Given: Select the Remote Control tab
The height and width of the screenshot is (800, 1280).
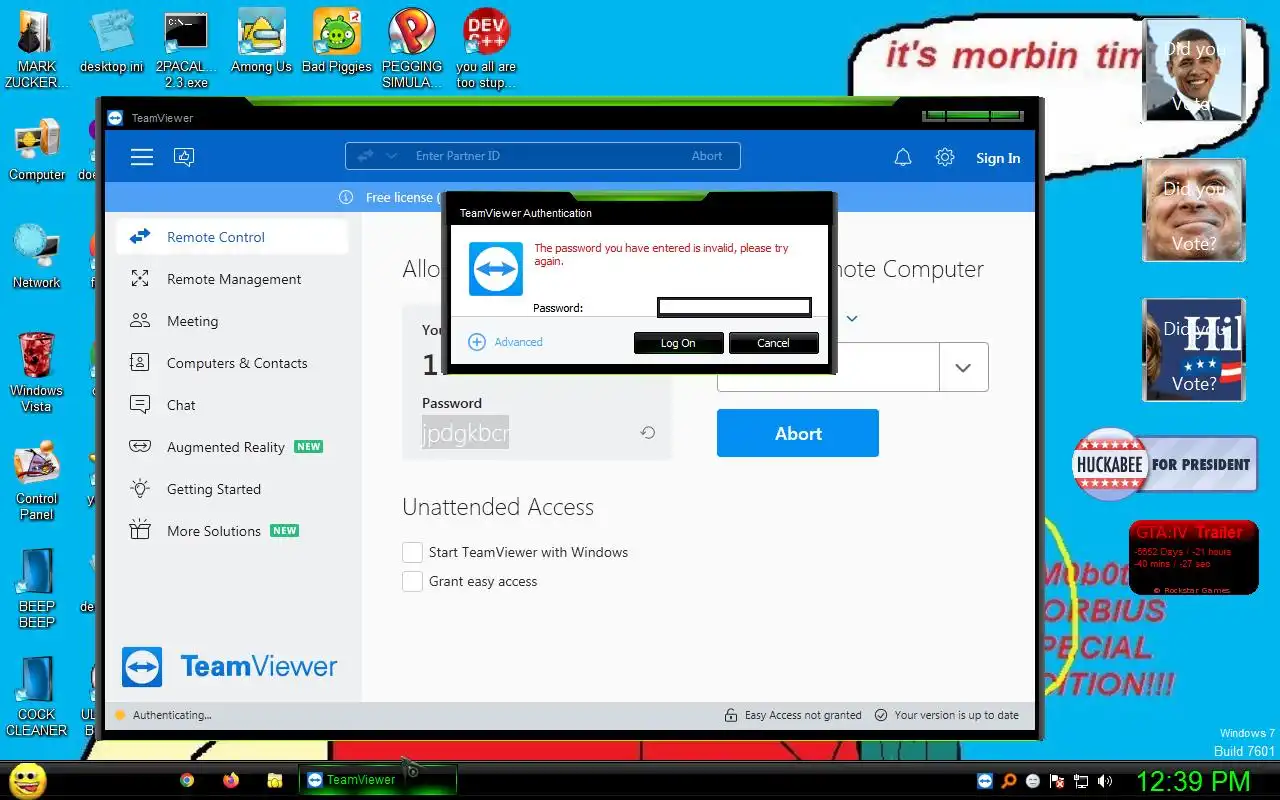Looking at the screenshot, I should click(232, 237).
